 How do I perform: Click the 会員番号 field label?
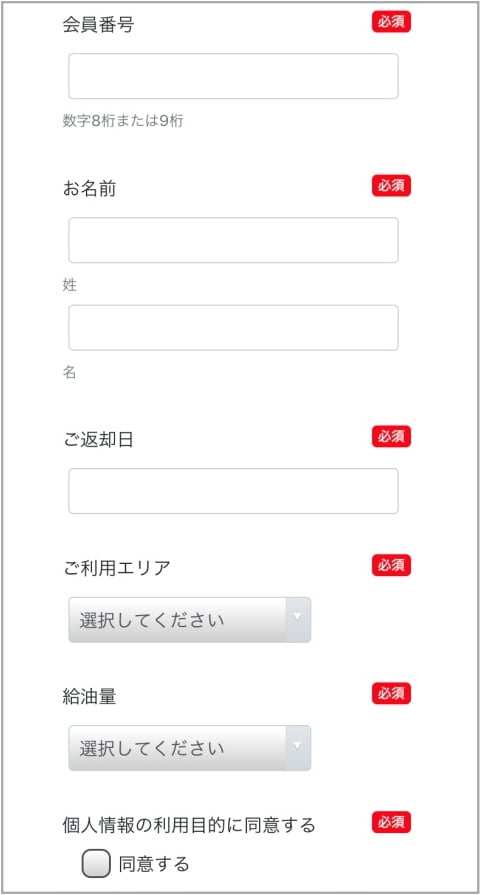(98, 25)
